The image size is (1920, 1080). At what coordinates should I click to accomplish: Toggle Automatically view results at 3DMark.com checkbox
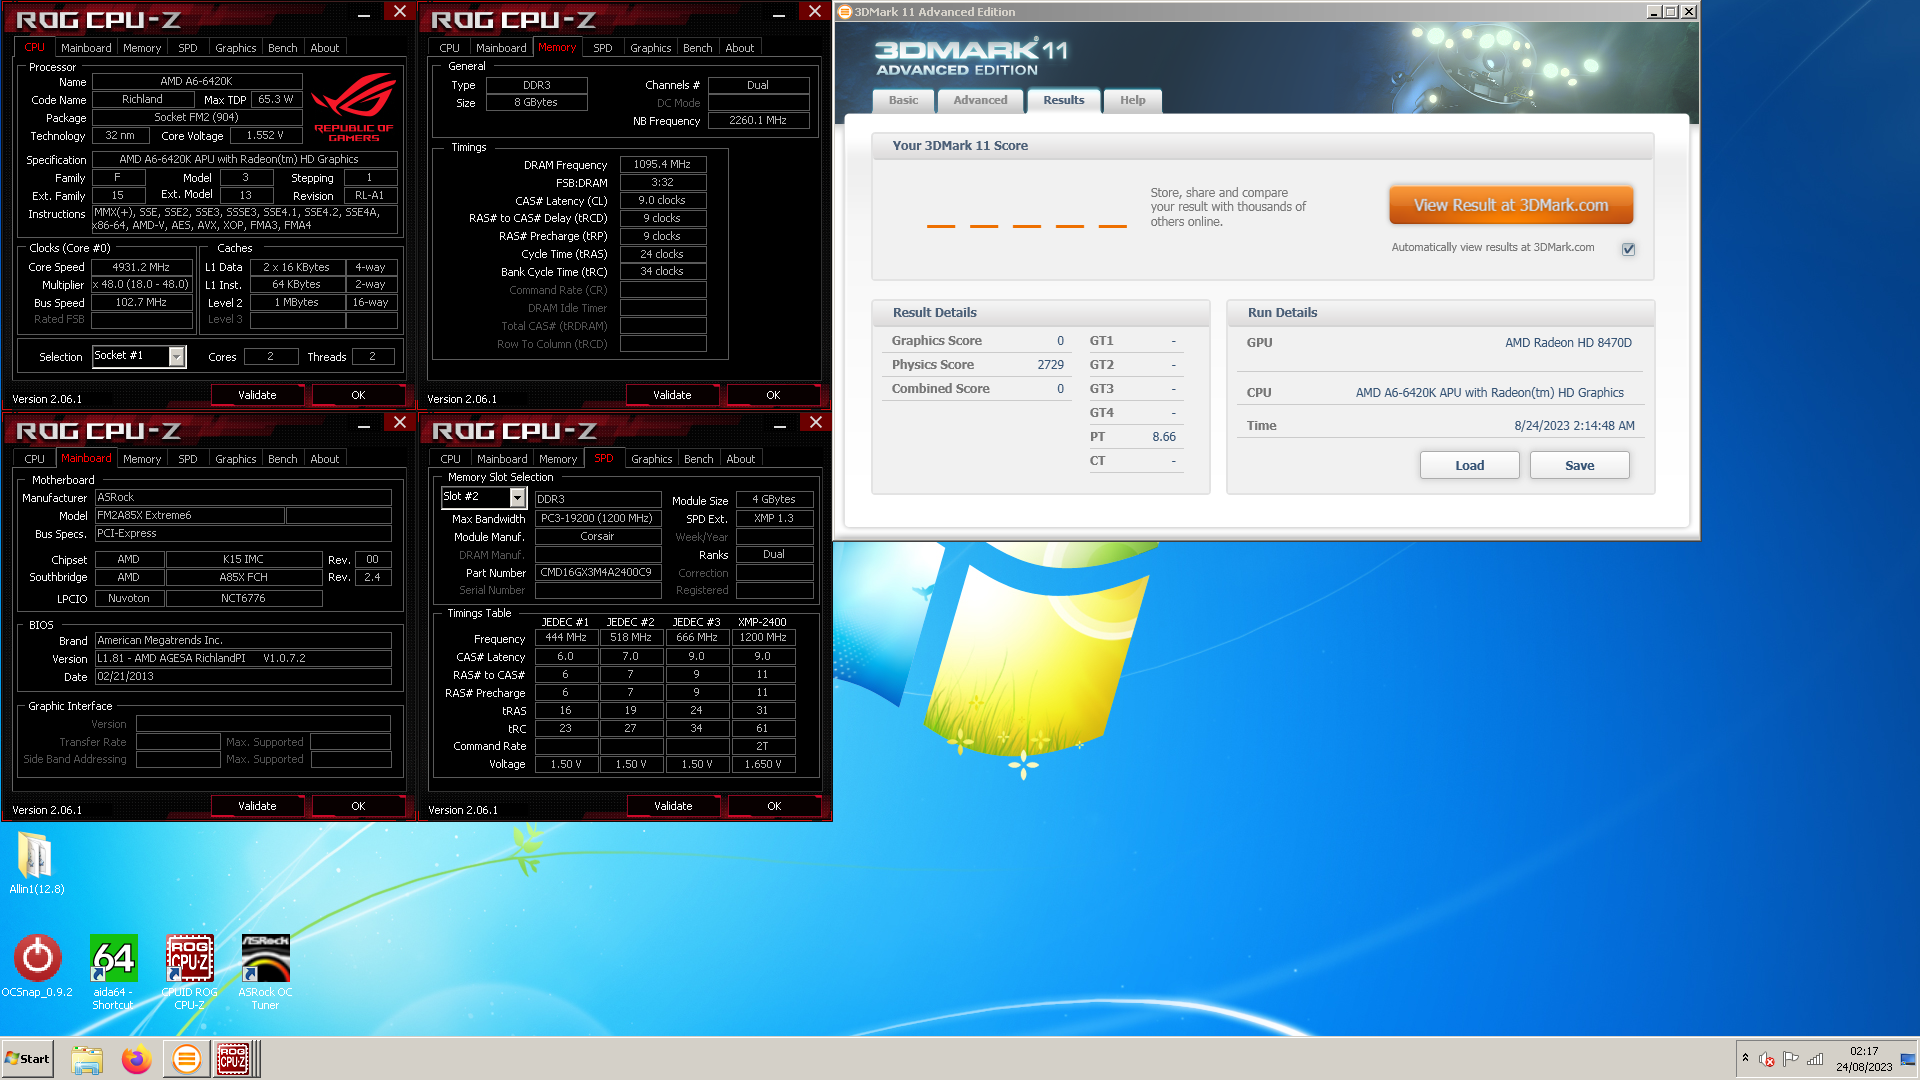pos(1628,249)
